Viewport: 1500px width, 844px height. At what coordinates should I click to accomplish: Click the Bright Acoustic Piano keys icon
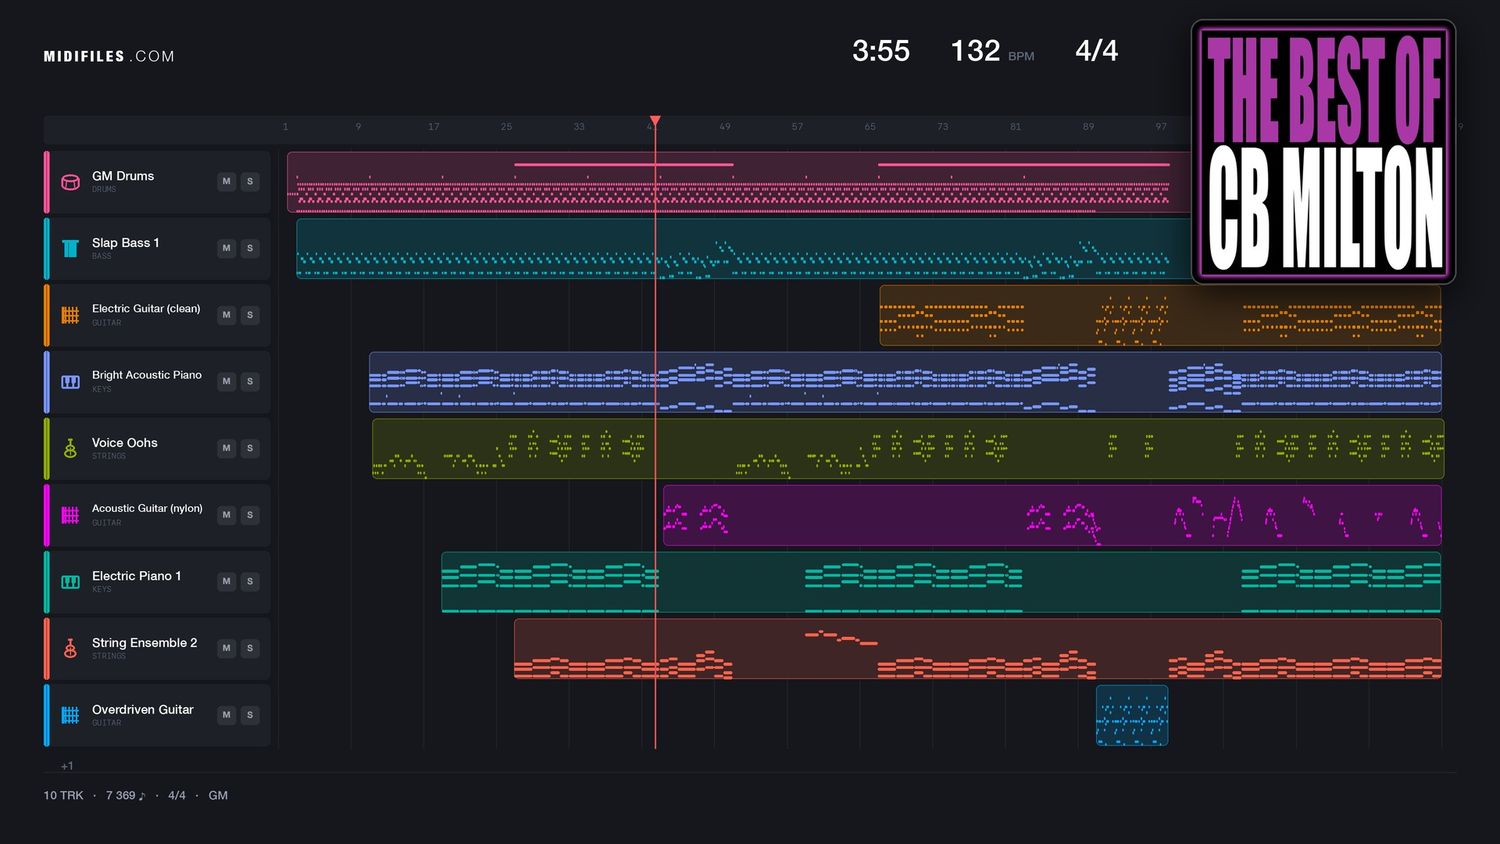pyautogui.click(x=70, y=382)
